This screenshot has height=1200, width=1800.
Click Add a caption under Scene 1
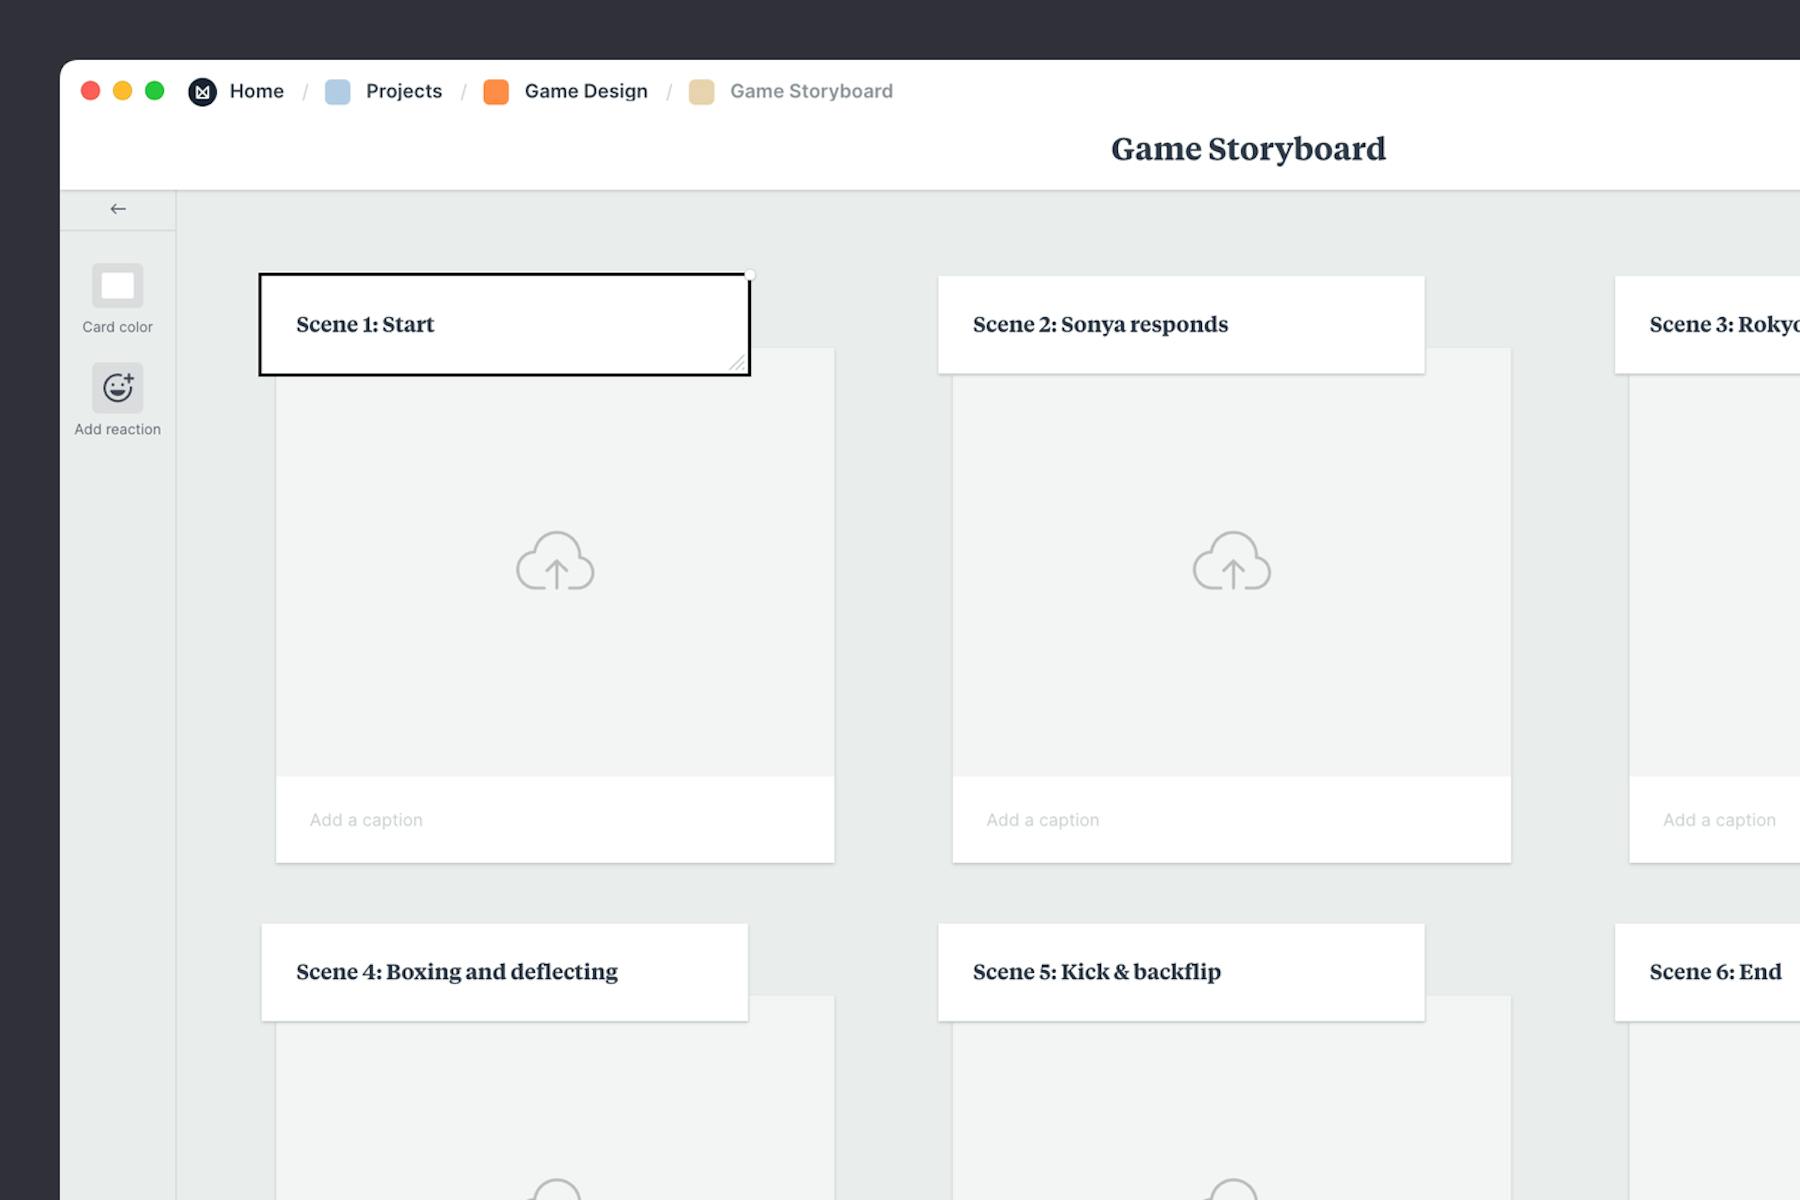(366, 819)
